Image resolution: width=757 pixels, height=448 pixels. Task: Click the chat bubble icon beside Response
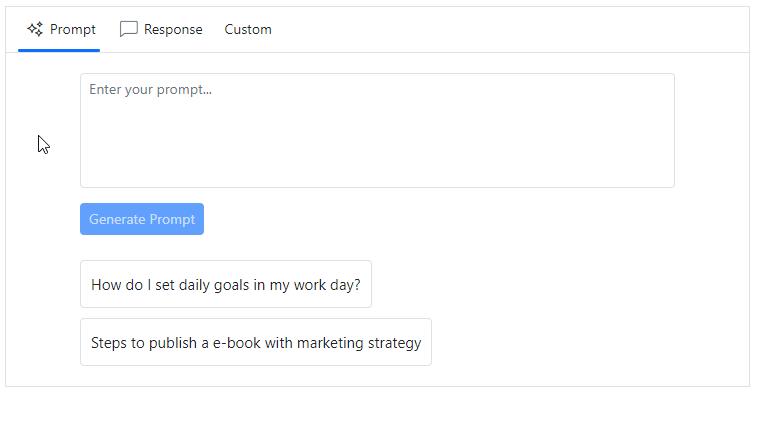129,29
